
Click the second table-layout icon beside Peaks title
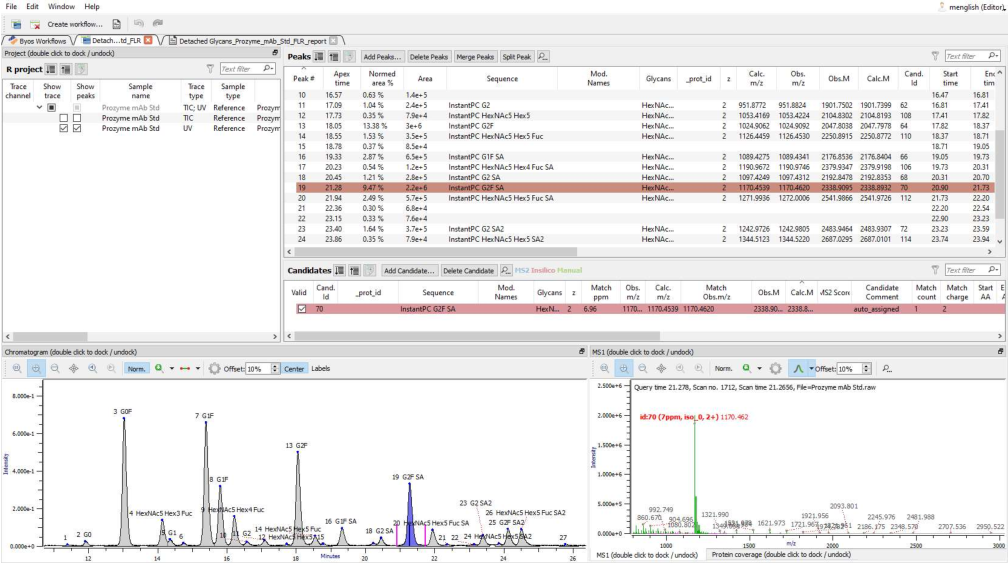[x=334, y=57]
